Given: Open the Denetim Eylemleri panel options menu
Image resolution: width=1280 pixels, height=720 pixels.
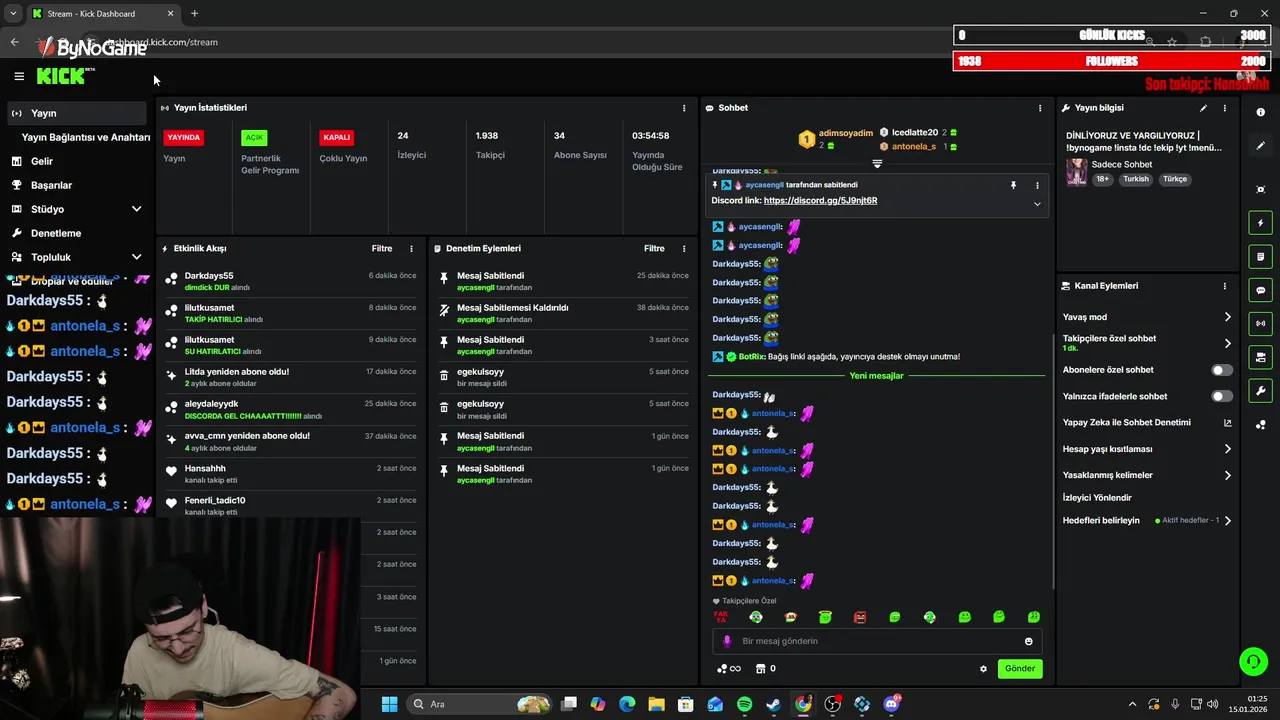Looking at the screenshot, I should (x=684, y=248).
